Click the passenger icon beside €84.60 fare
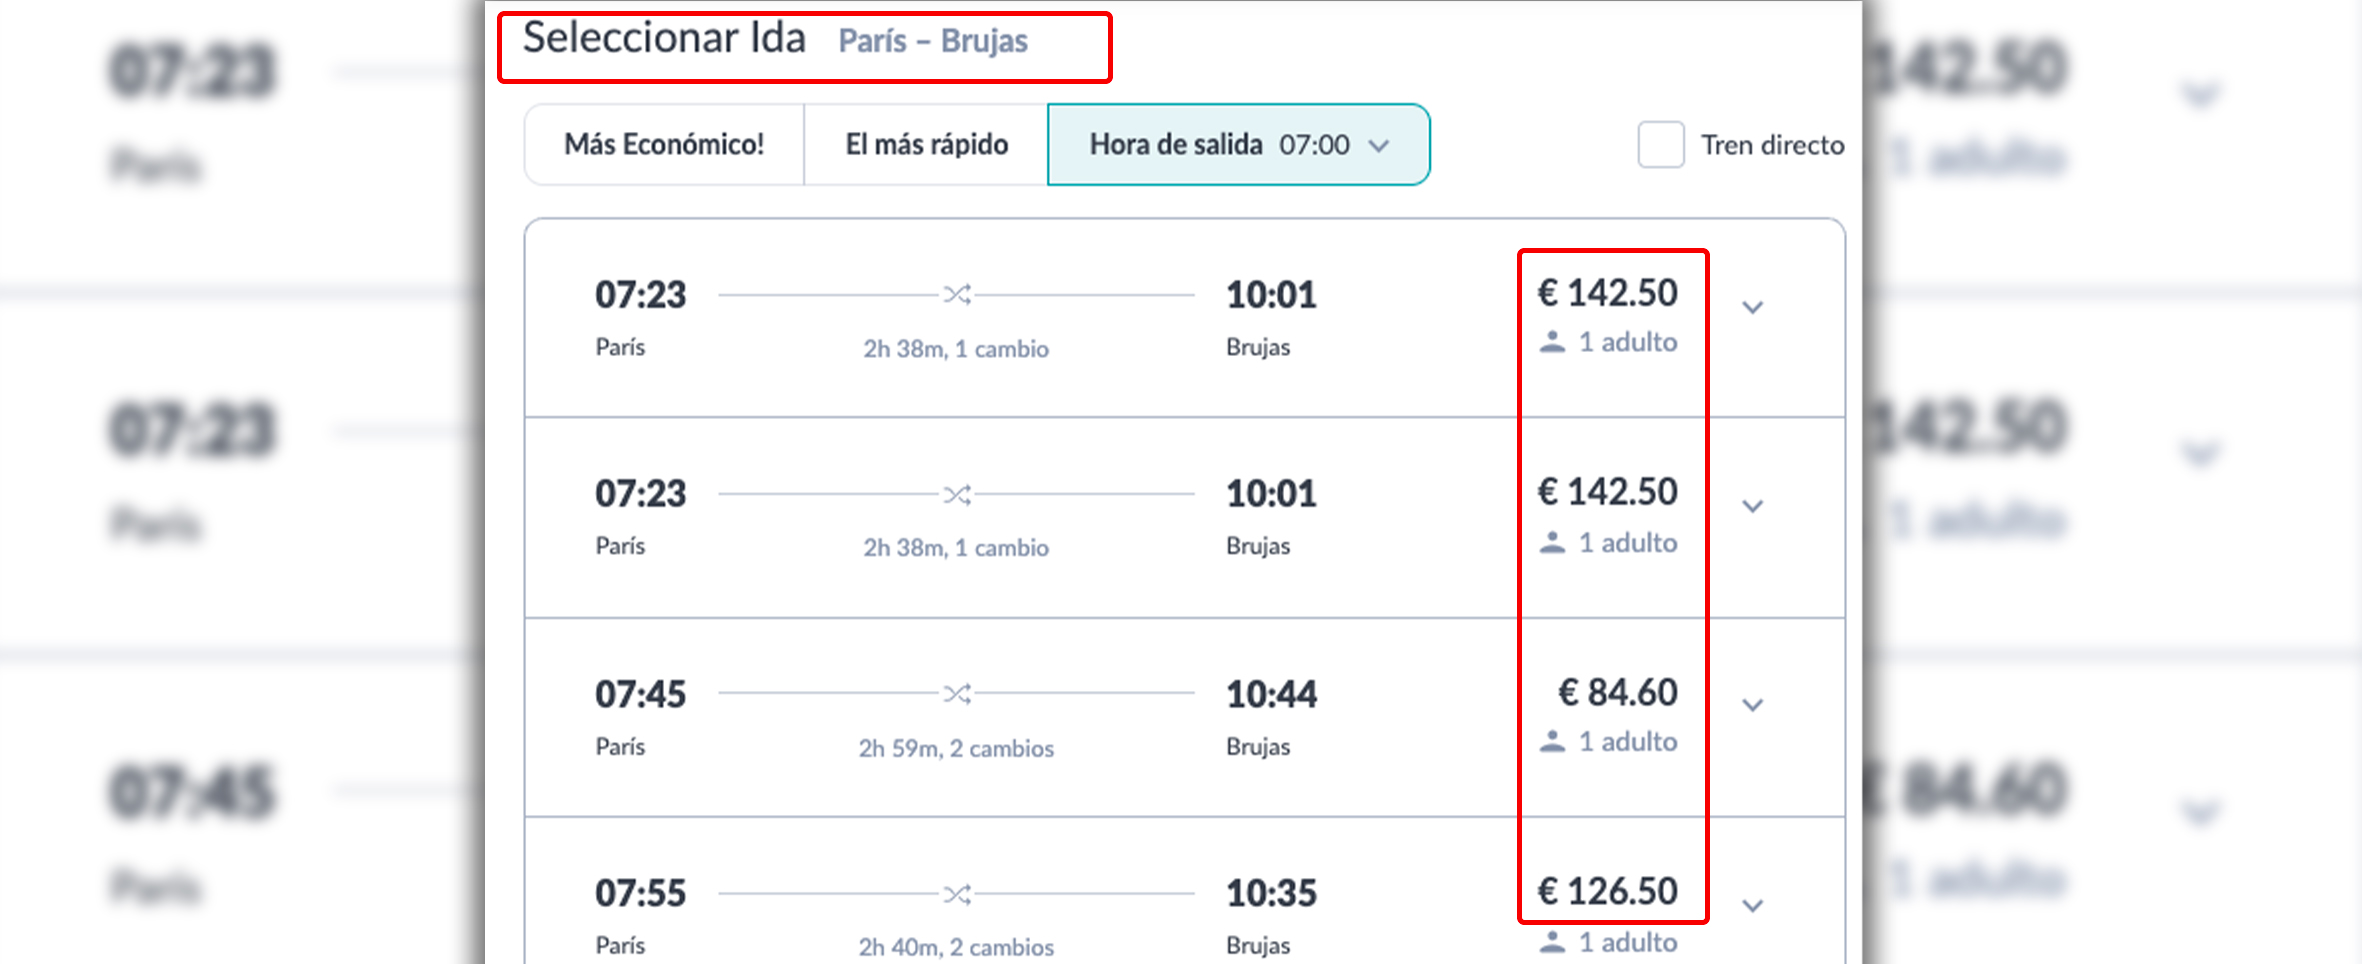Screen dimensions: 2362x964 (x=1552, y=742)
